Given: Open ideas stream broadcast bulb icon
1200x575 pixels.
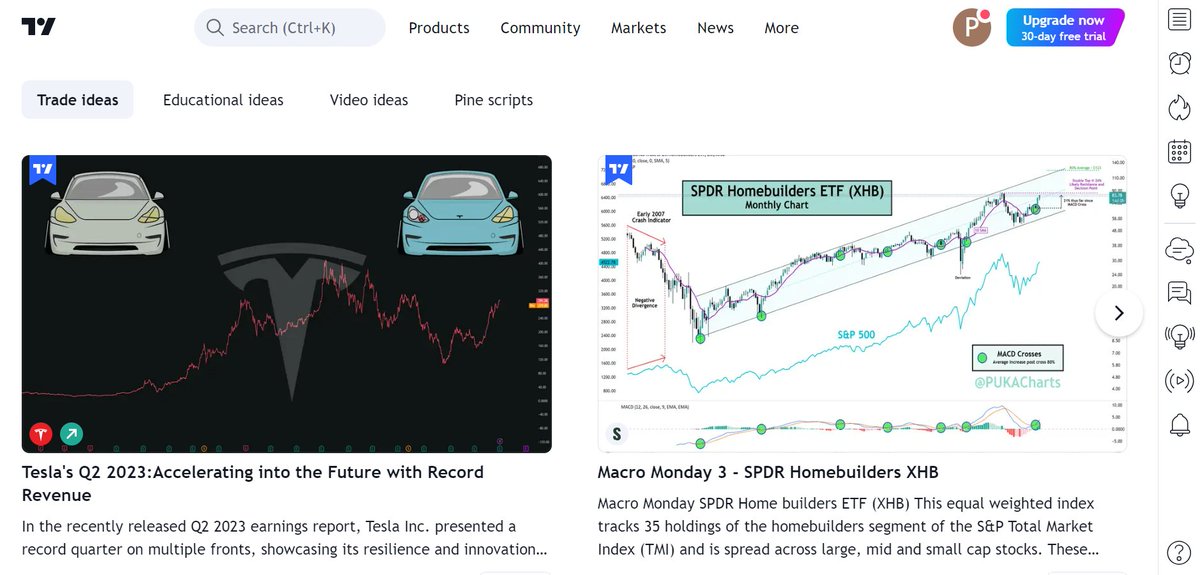Looking at the screenshot, I should (1179, 336).
